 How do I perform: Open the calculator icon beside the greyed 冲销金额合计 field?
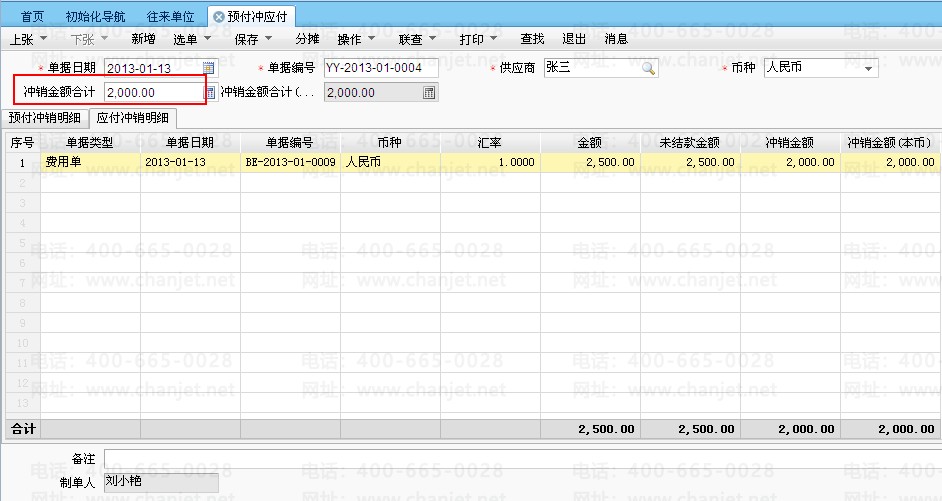point(428,93)
